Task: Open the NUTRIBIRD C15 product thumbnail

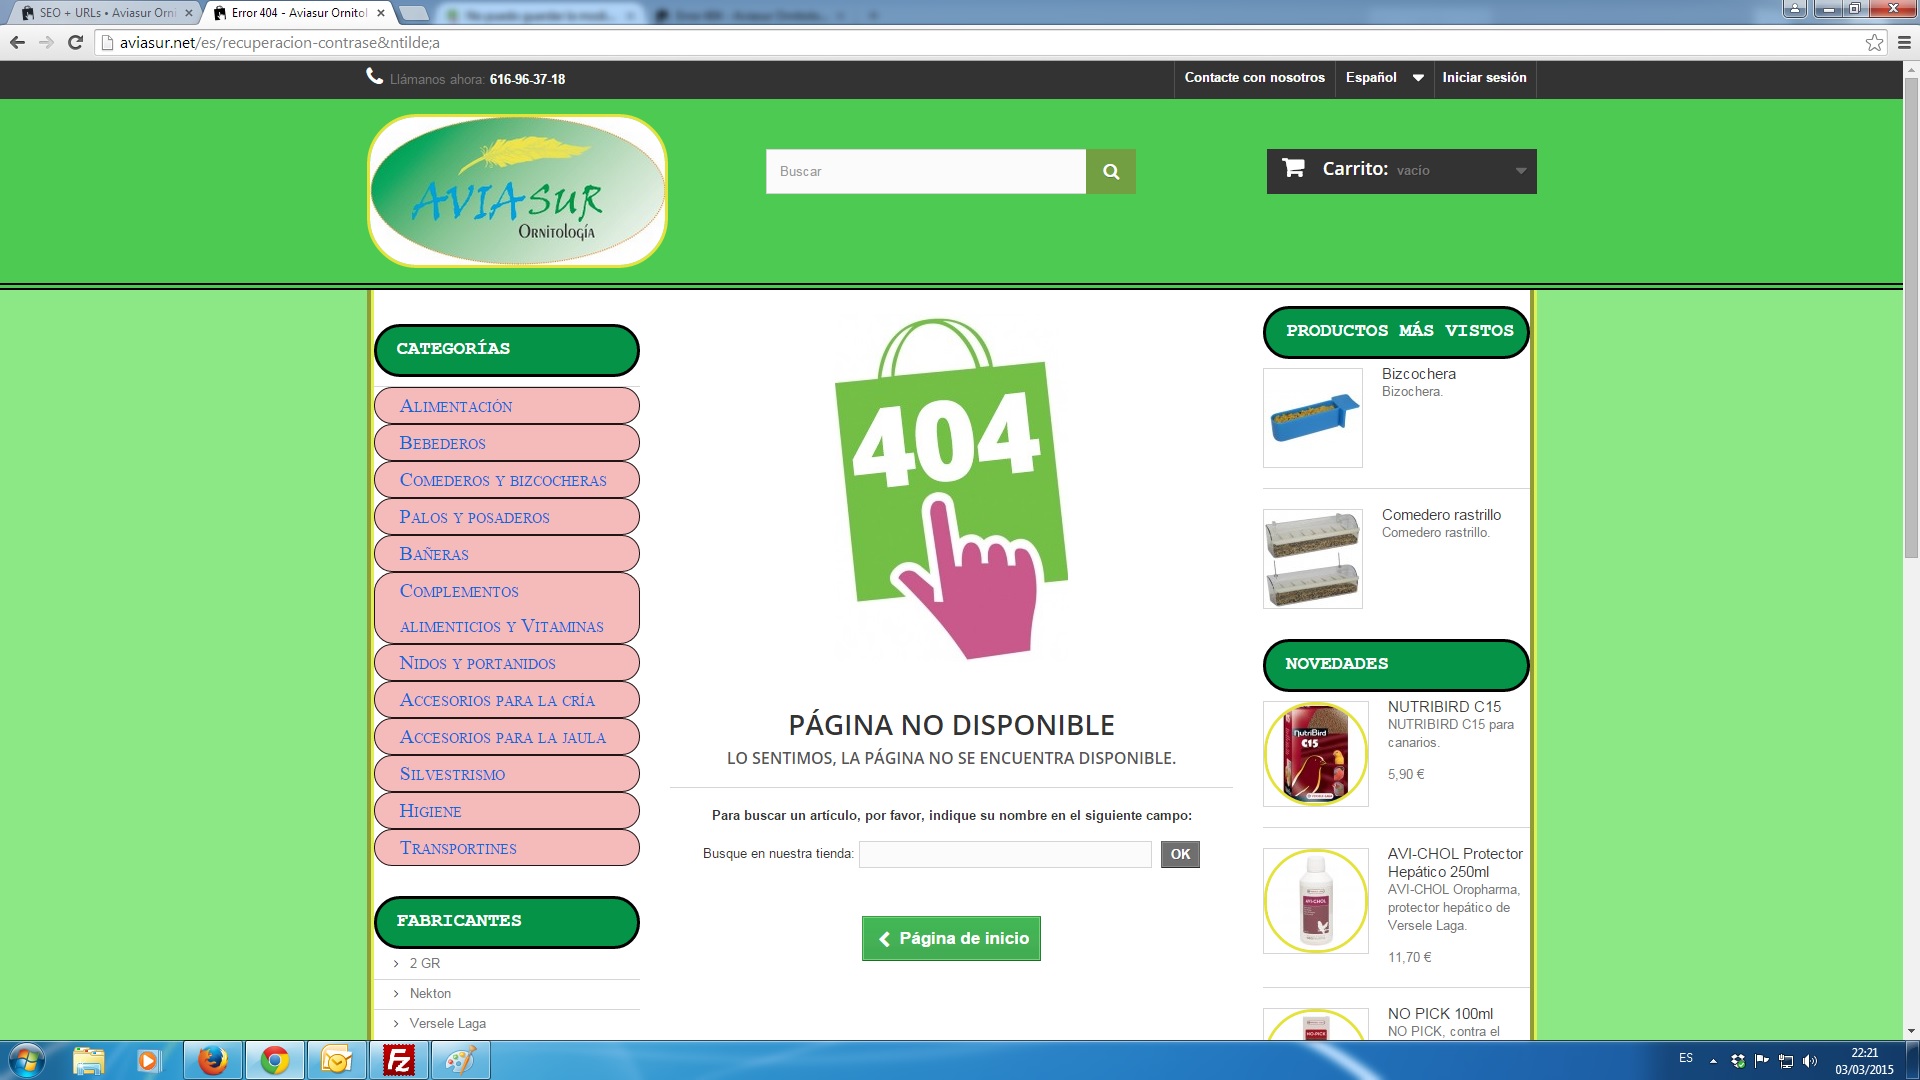Action: coord(1315,754)
